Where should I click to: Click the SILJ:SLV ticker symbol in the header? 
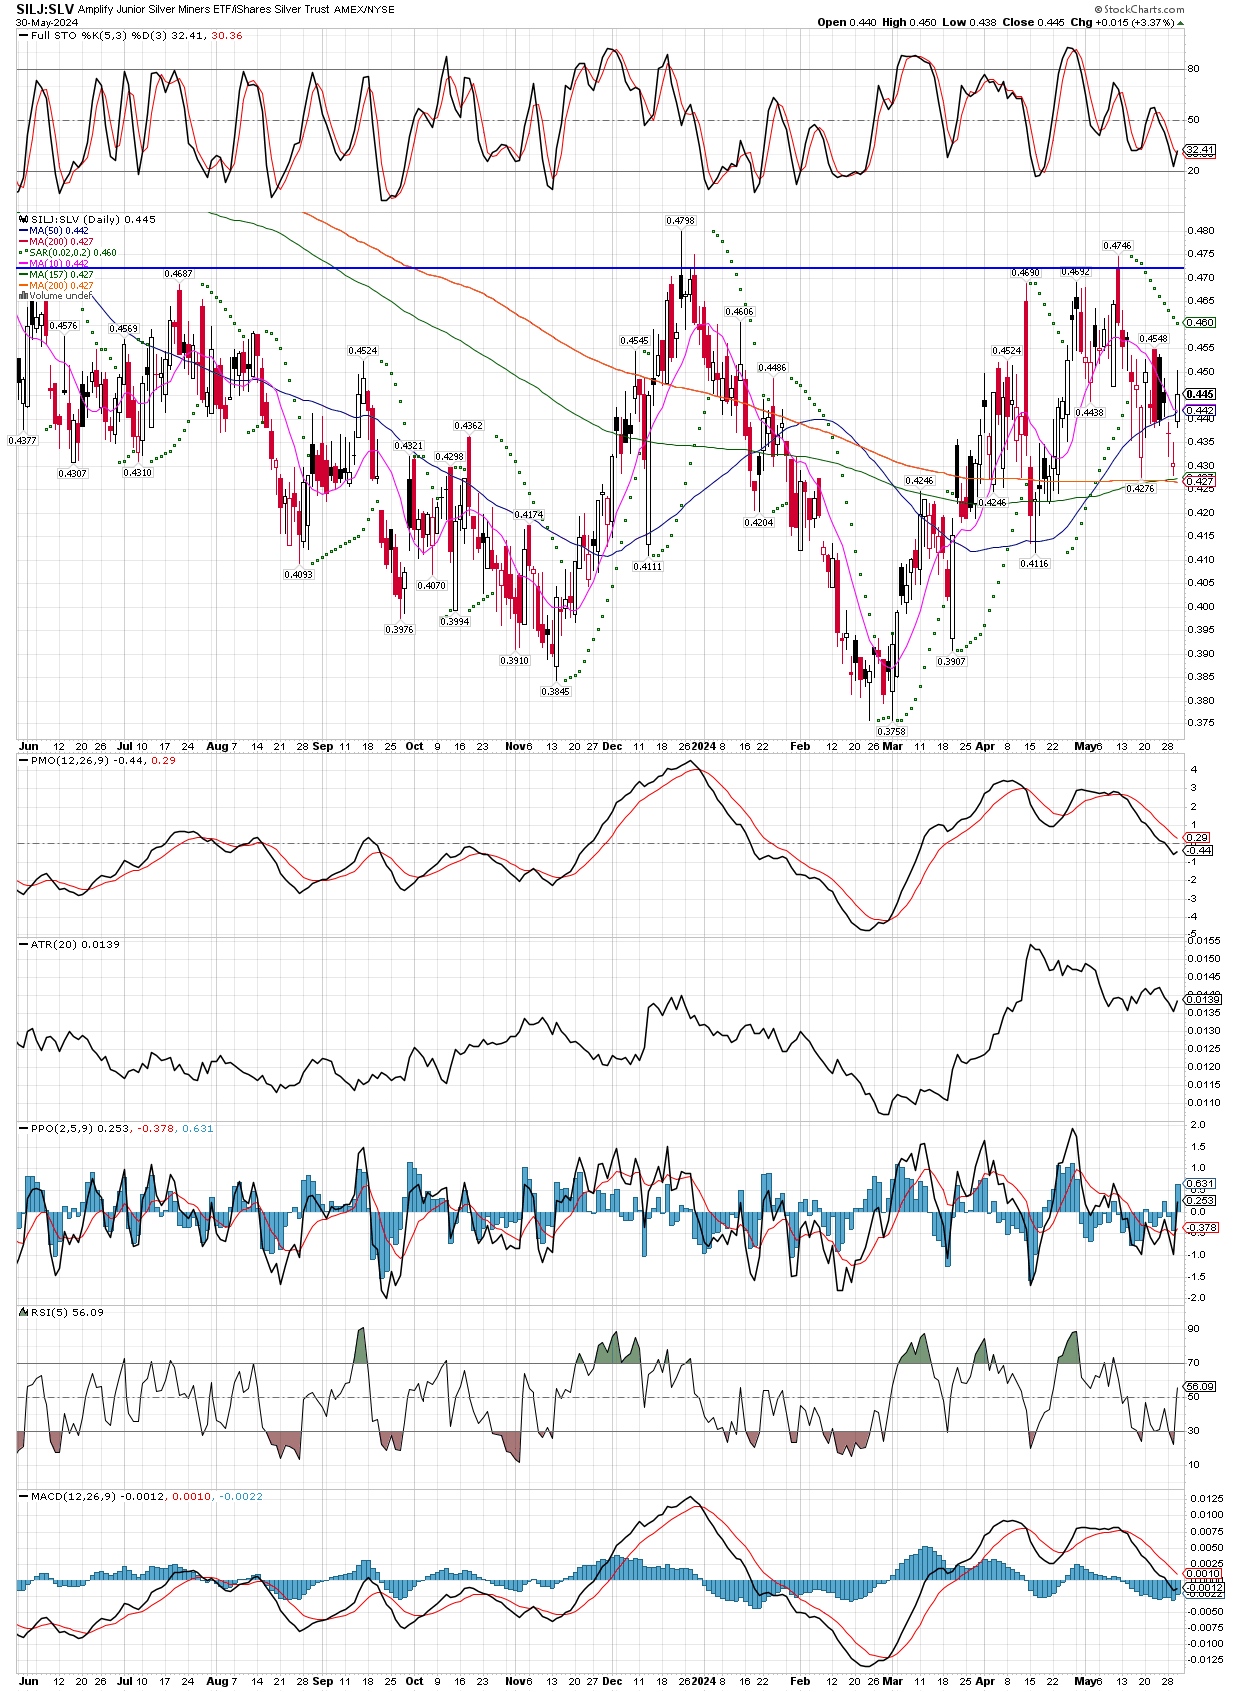tap(45, 9)
